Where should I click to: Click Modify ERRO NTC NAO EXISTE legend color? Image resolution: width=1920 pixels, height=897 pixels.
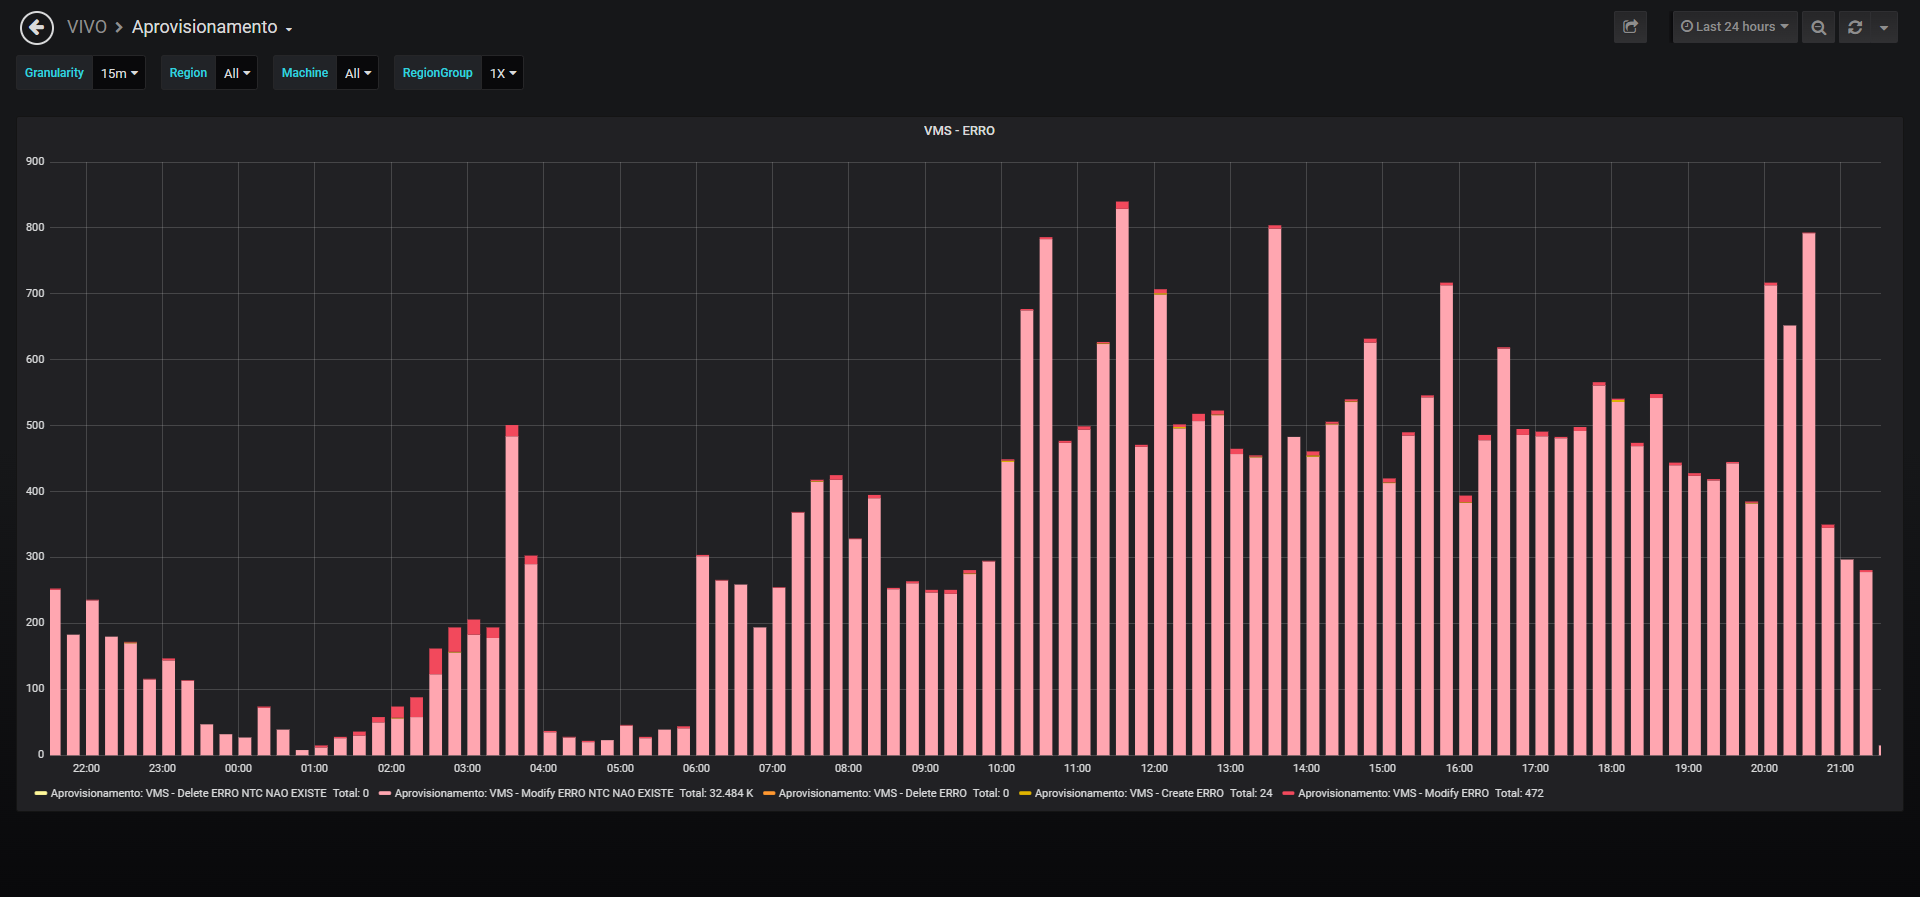pos(385,793)
